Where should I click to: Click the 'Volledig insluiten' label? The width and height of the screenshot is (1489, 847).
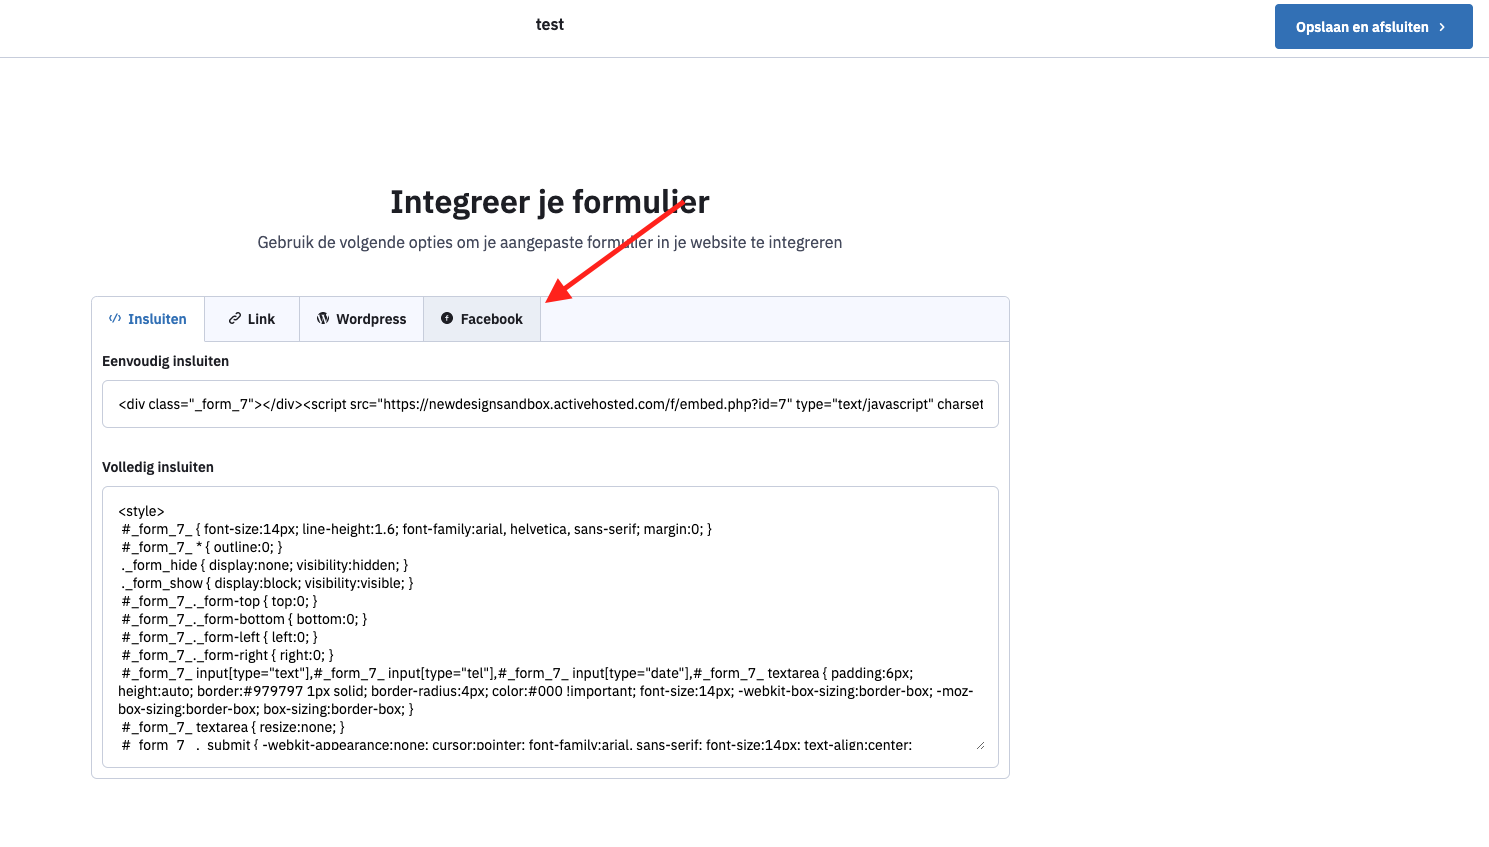(158, 467)
